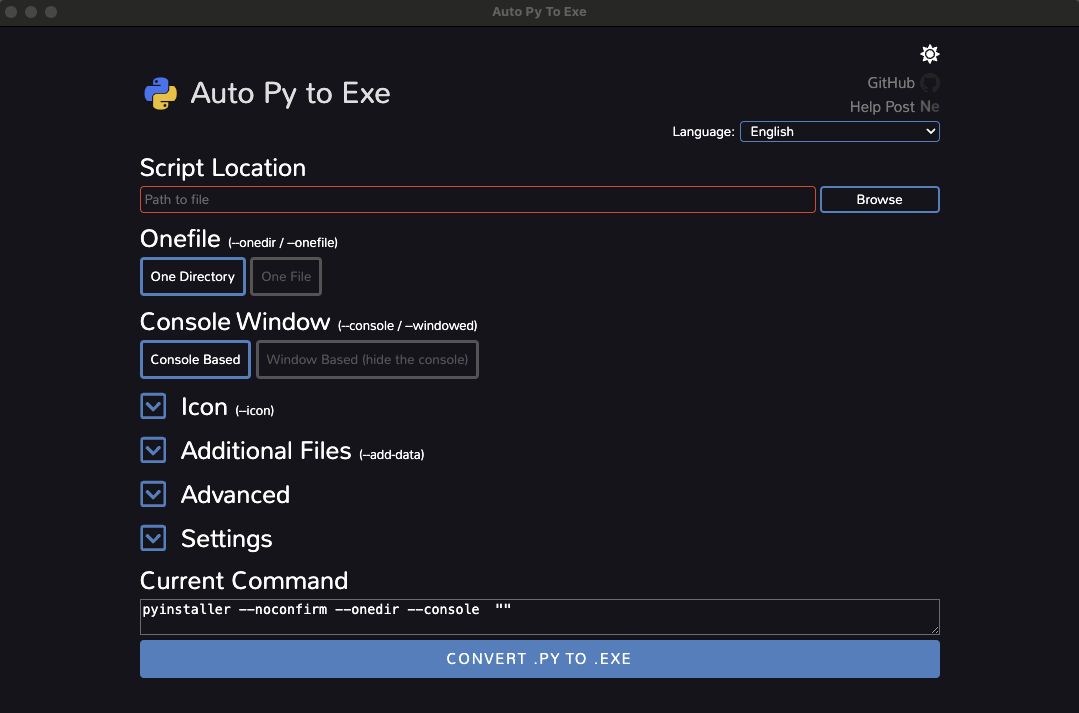Open the Language dropdown
This screenshot has height=713, width=1079.
coord(839,131)
